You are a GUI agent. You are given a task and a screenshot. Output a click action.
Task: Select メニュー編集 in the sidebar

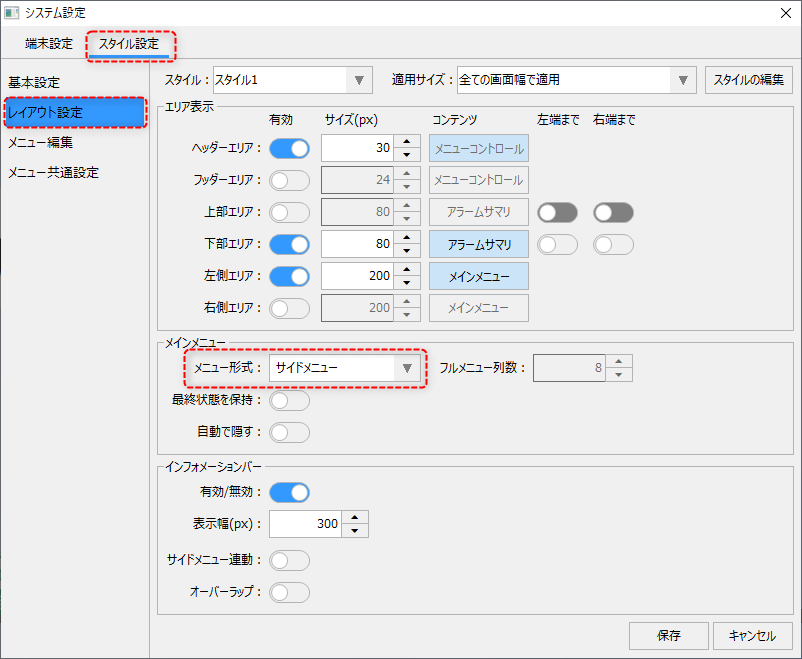(x=41, y=143)
